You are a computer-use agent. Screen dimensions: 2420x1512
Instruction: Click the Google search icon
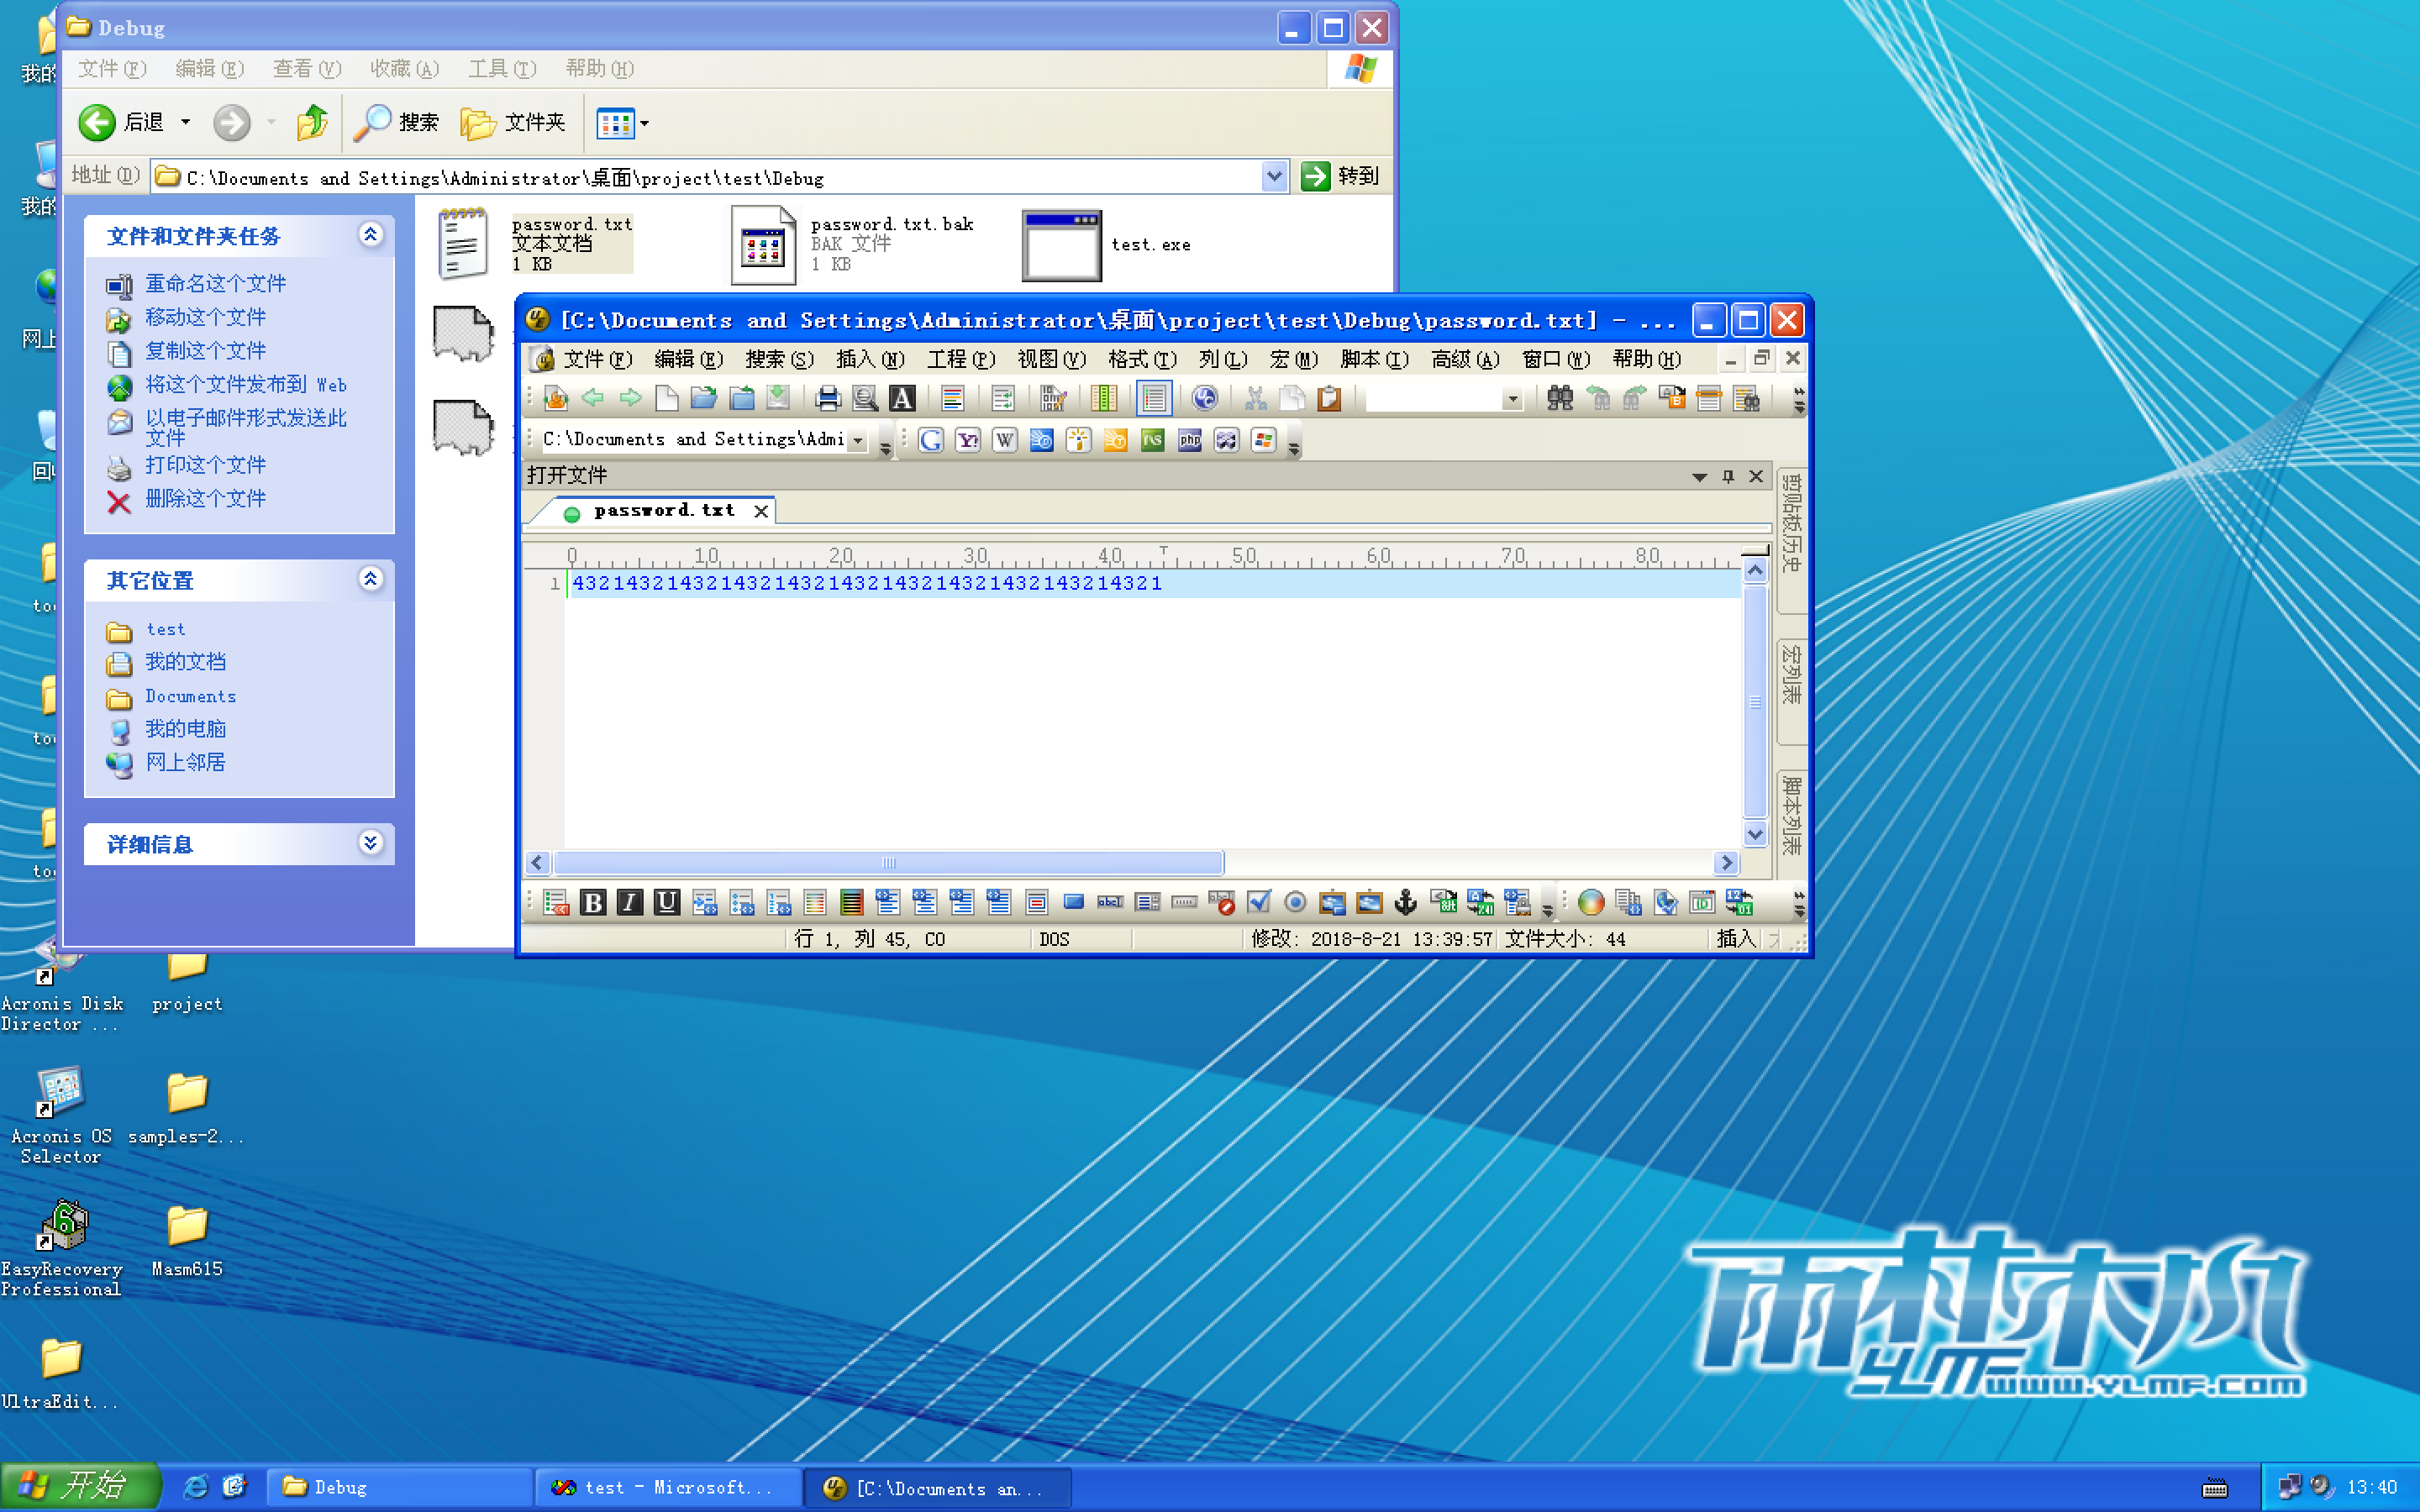931,440
